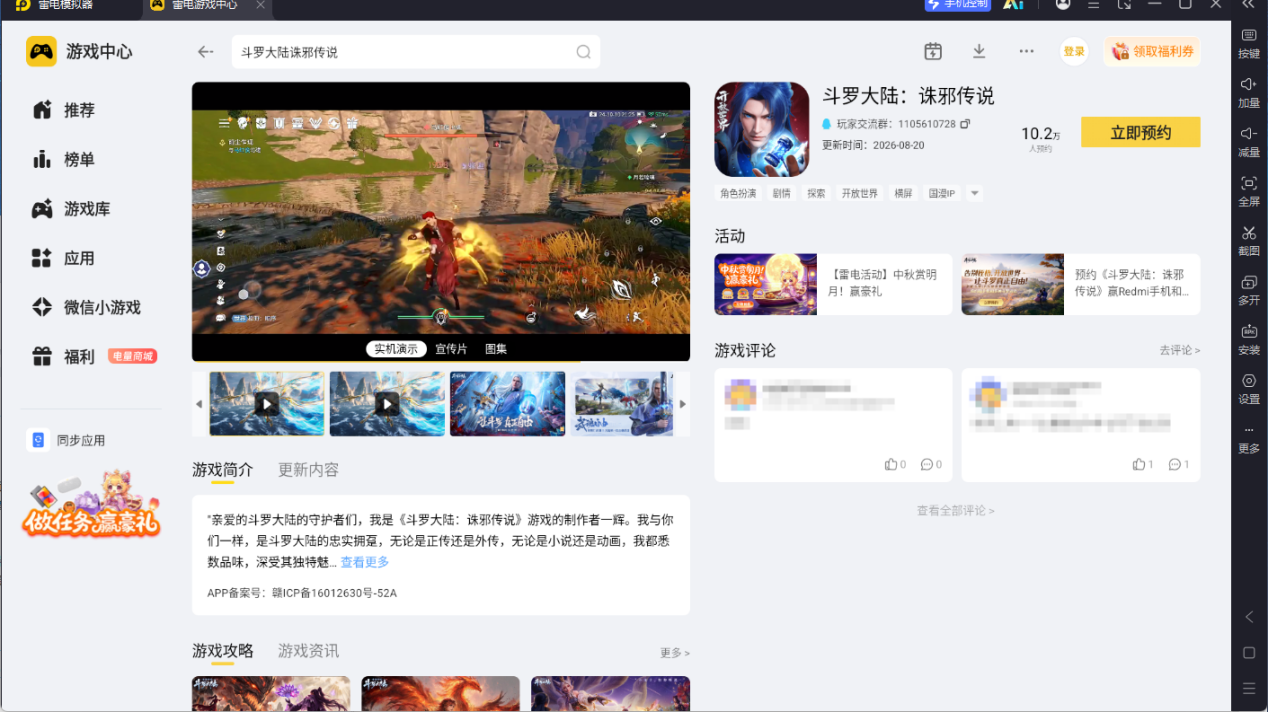
Task: Go back using the arrow button
Action: tap(205, 52)
